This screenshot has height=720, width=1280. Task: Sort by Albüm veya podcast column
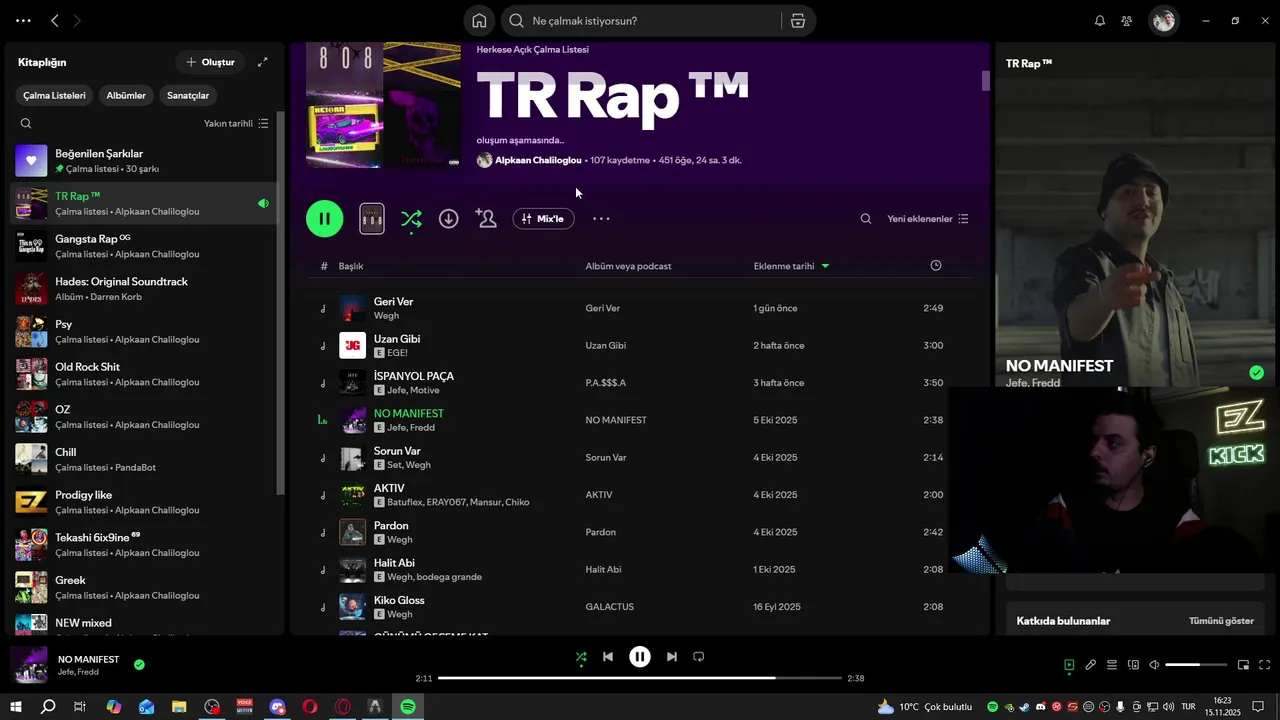pos(628,266)
